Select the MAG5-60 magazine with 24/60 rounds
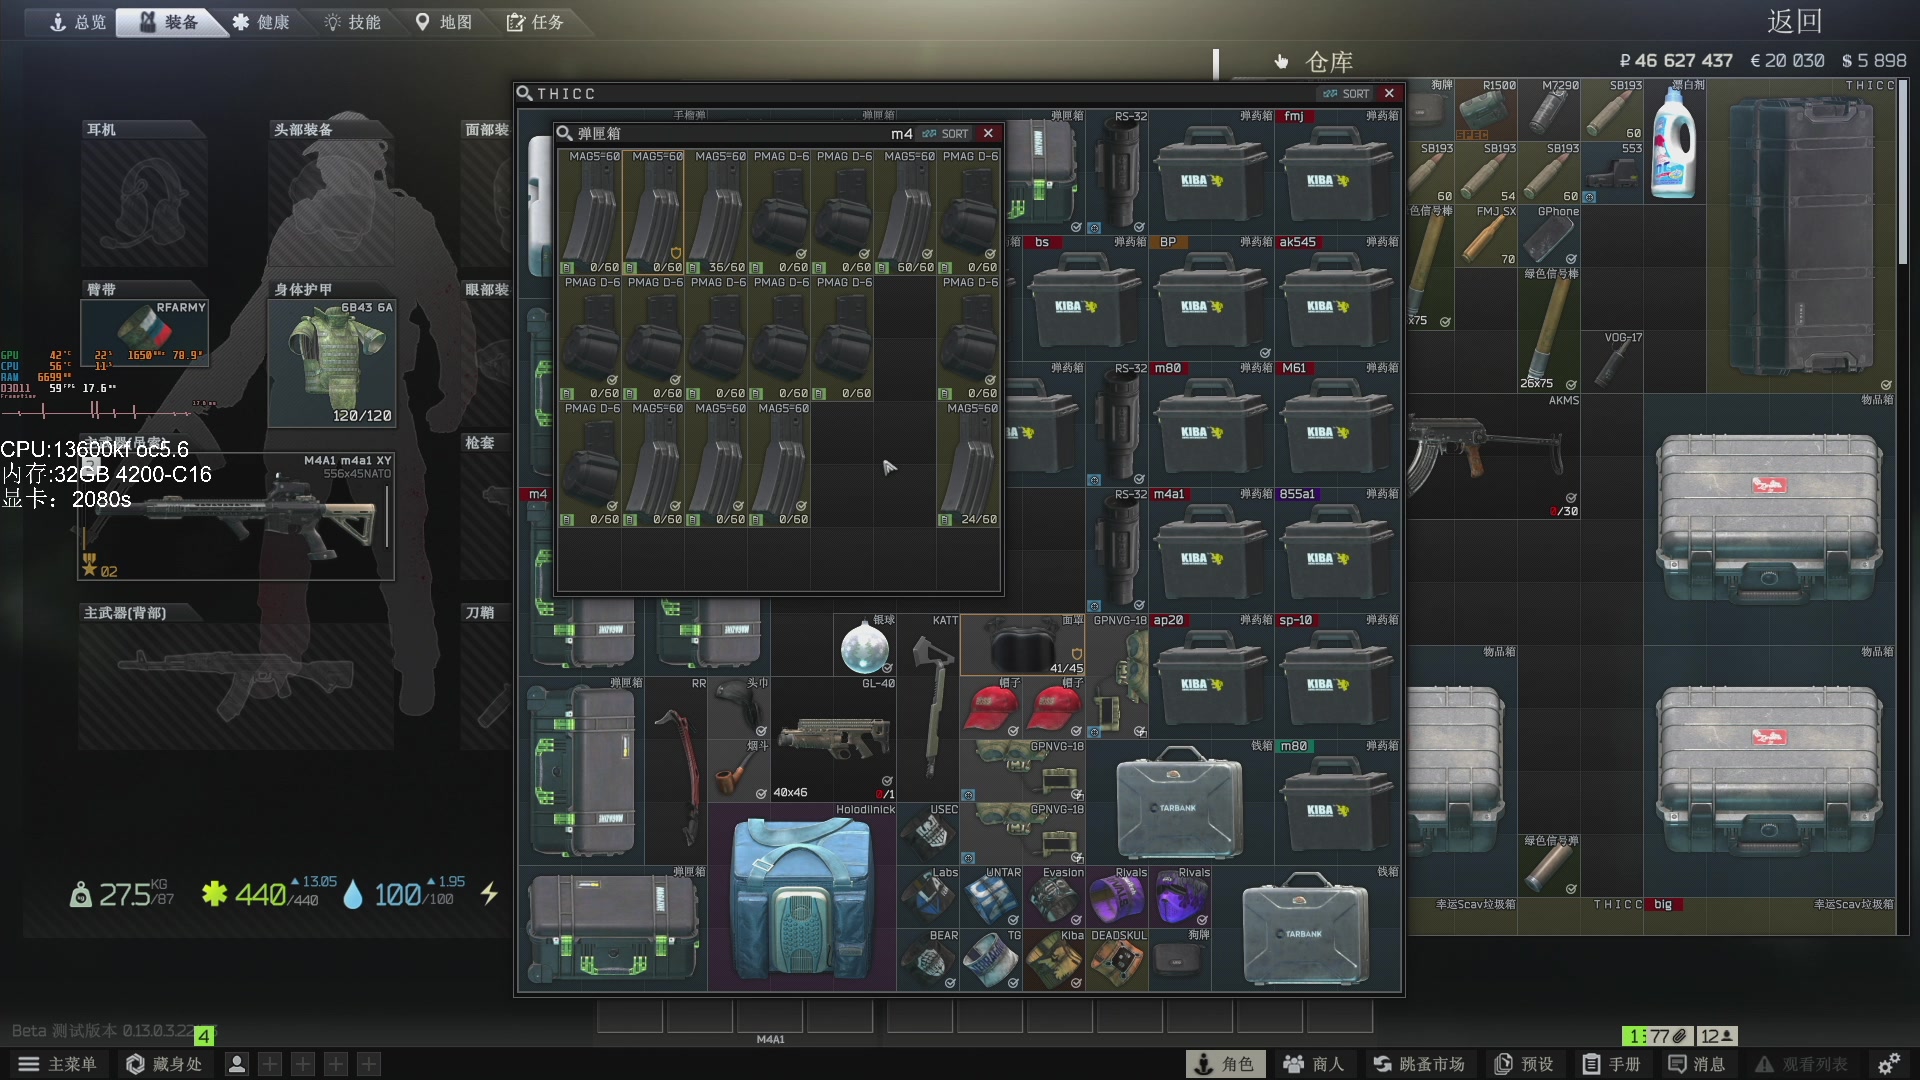Image resolution: width=1920 pixels, height=1080 pixels. (968, 464)
